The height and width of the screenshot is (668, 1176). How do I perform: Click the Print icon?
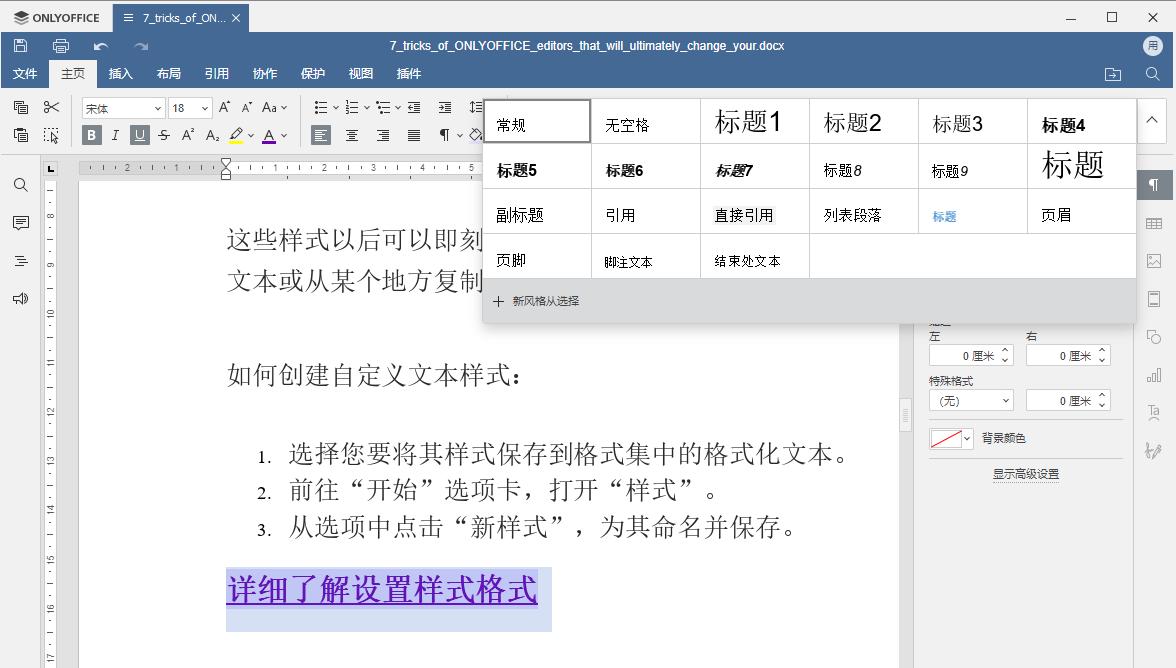point(61,45)
